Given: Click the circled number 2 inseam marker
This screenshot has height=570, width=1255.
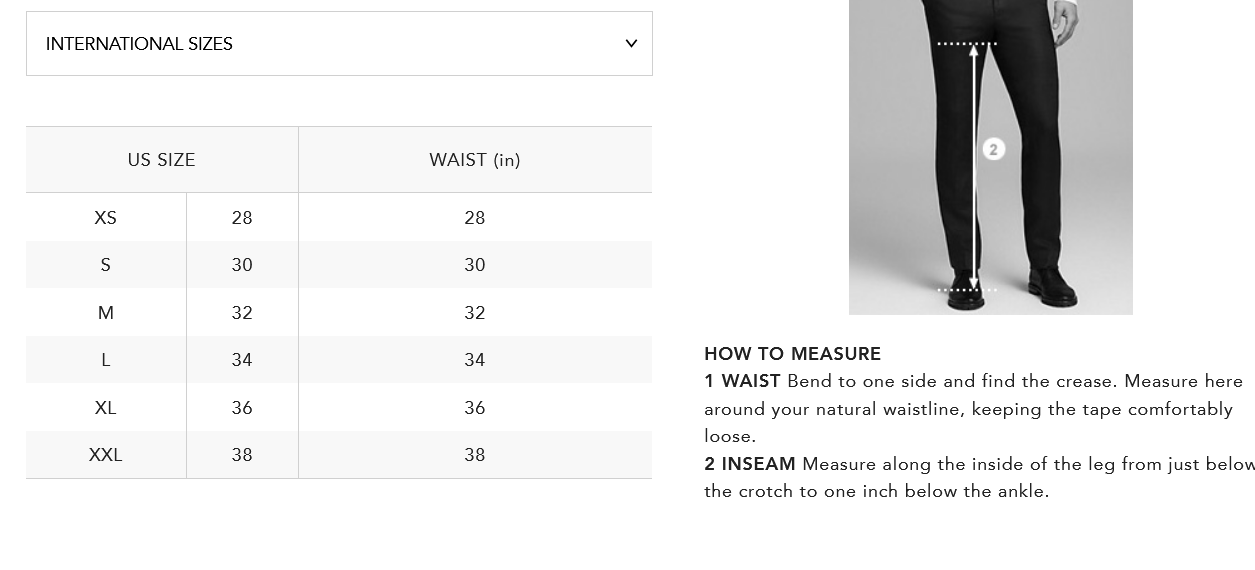Looking at the screenshot, I should (993, 149).
